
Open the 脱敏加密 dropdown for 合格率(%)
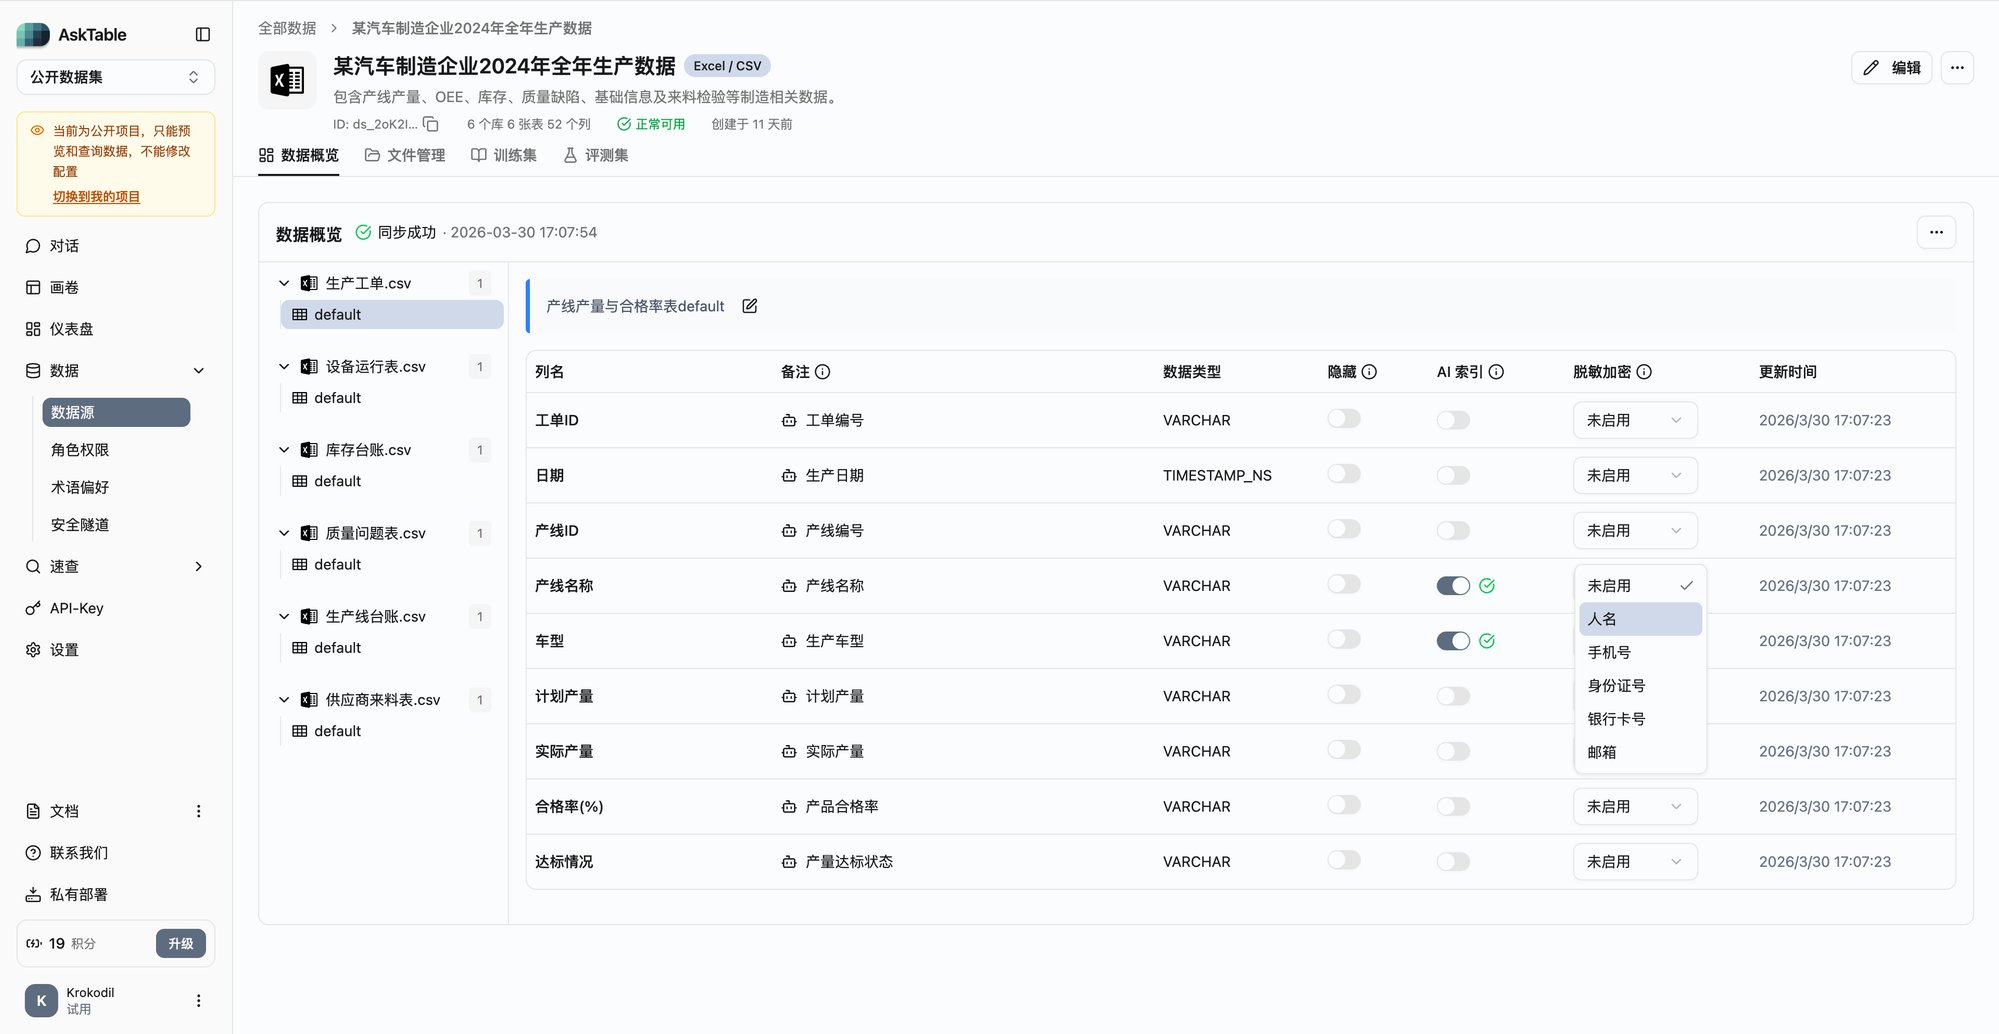pyautogui.click(x=1634, y=806)
